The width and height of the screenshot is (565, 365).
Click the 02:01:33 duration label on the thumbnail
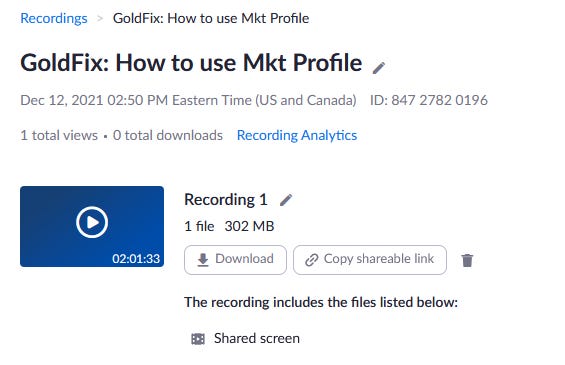tap(136, 258)
